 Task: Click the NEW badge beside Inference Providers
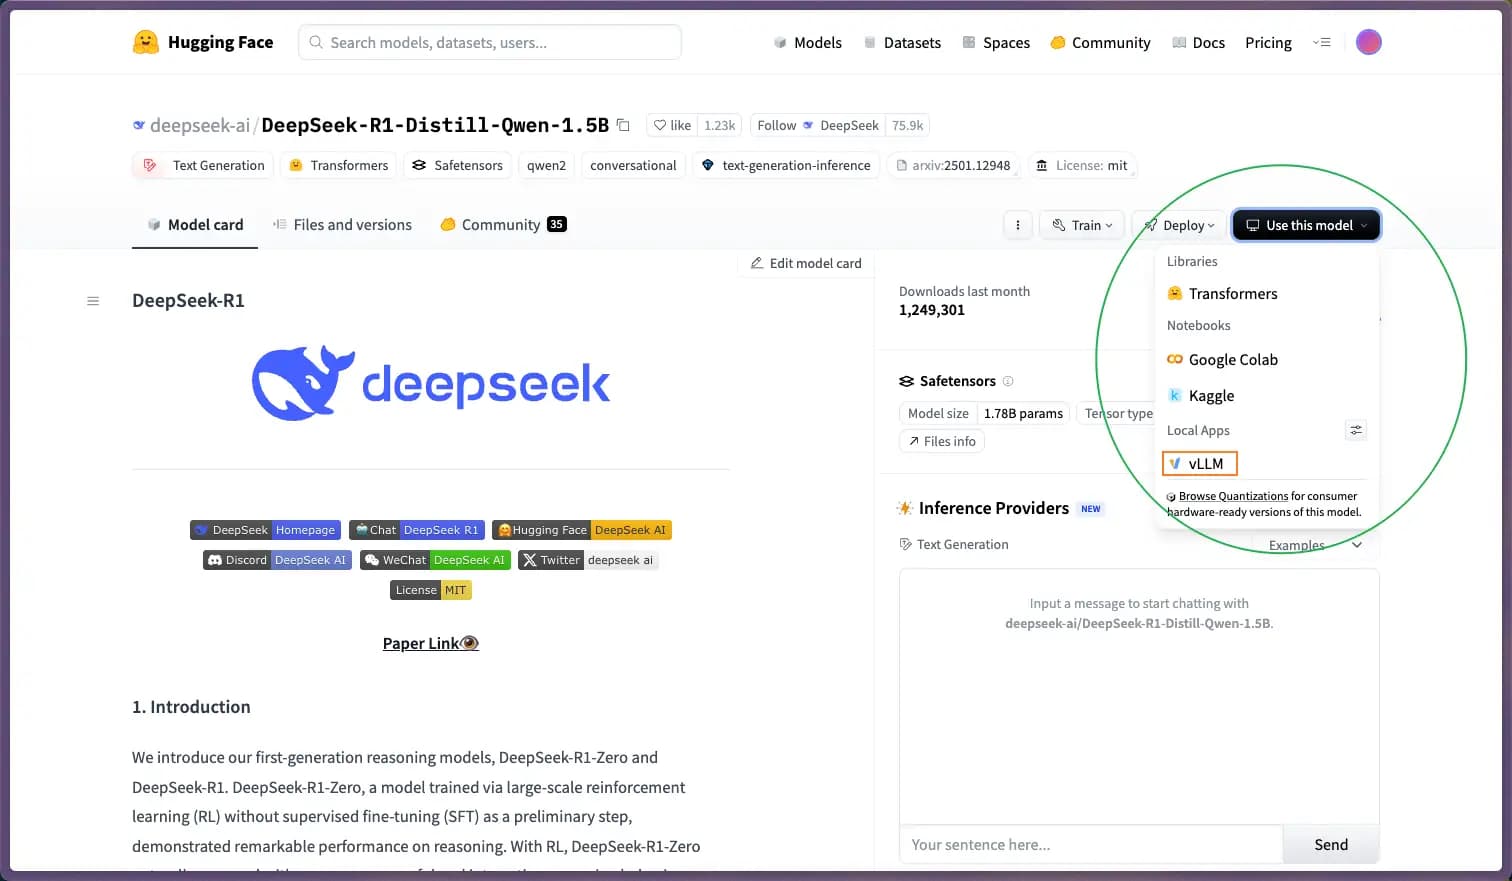pos(1090,509)
